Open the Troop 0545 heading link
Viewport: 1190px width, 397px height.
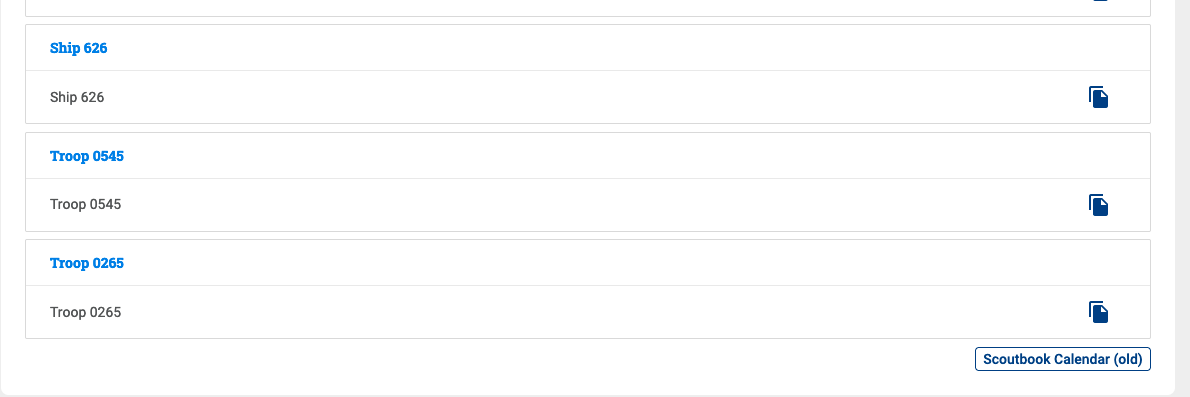tap(87, 156)
